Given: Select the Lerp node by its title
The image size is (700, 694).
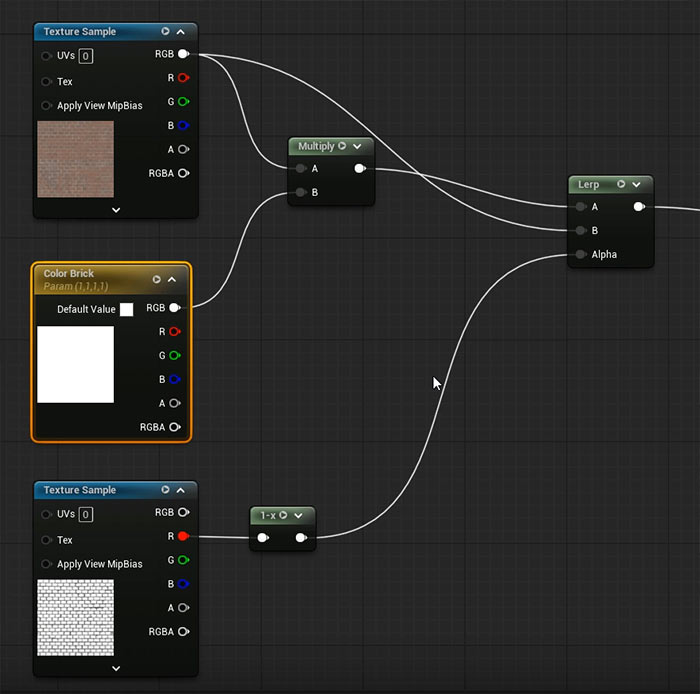Looking at the screenshot, I should (588, 185).
